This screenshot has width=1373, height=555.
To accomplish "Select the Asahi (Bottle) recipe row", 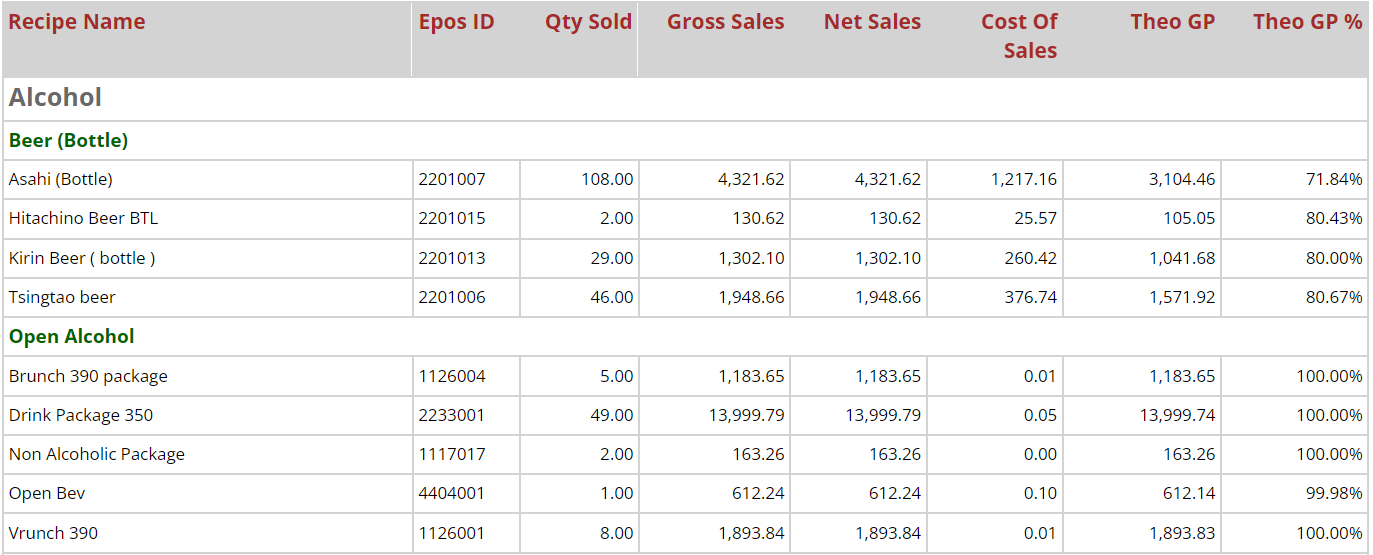I will pyautogui.click(x=61, y=180).
